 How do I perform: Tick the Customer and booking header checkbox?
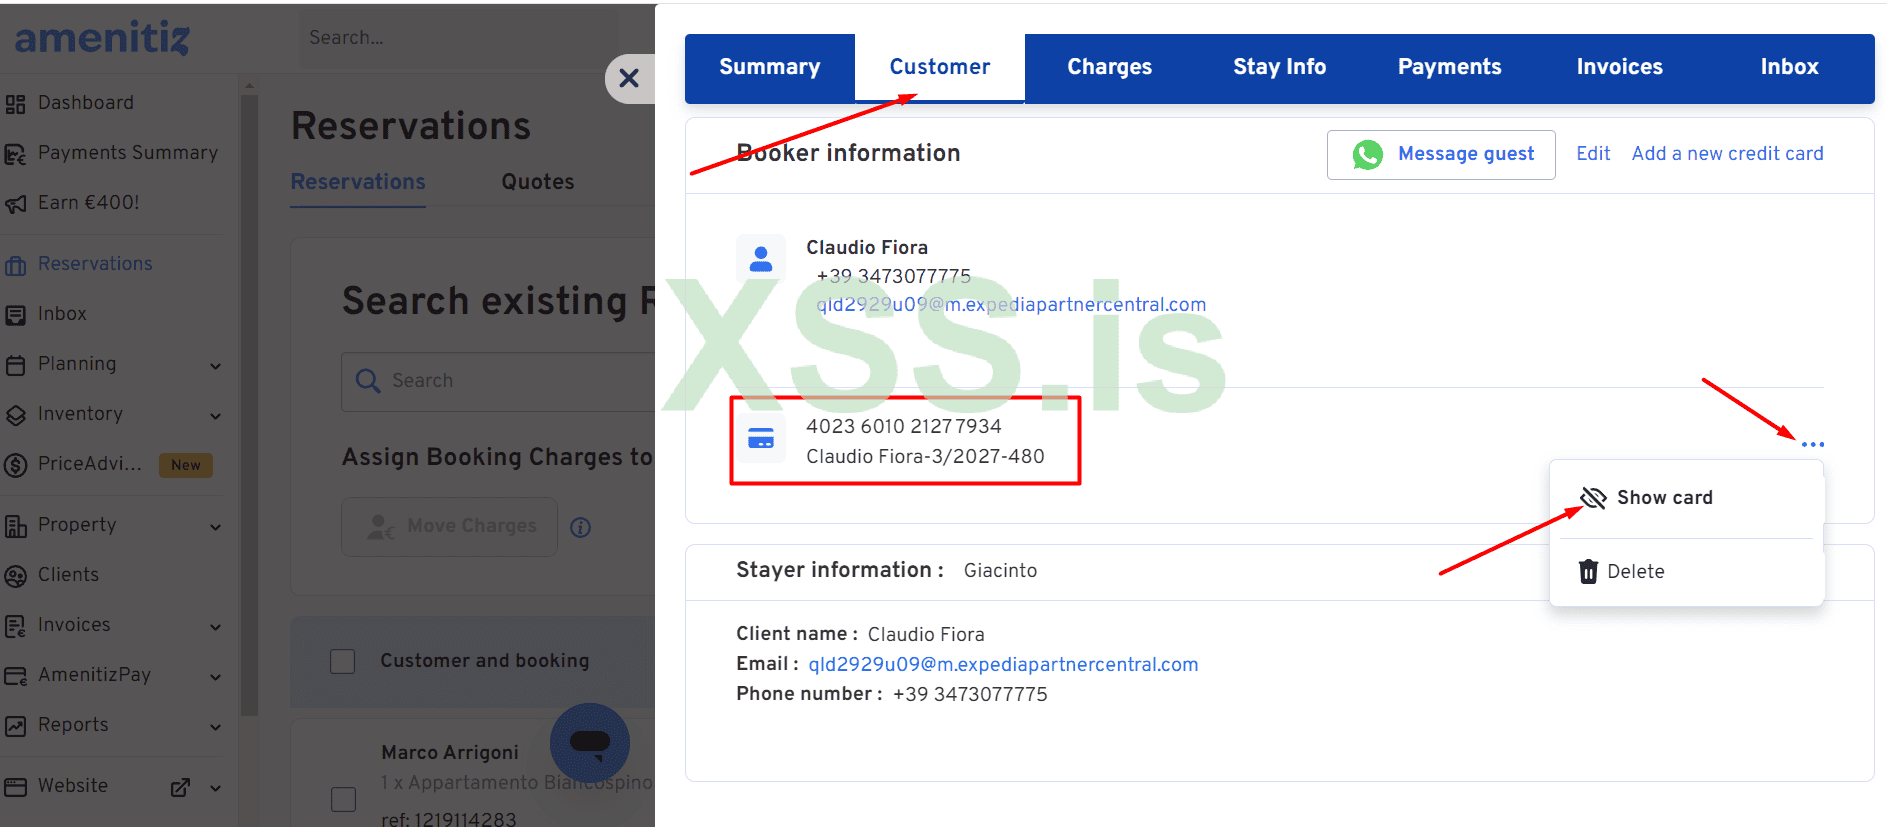point(343,662)
